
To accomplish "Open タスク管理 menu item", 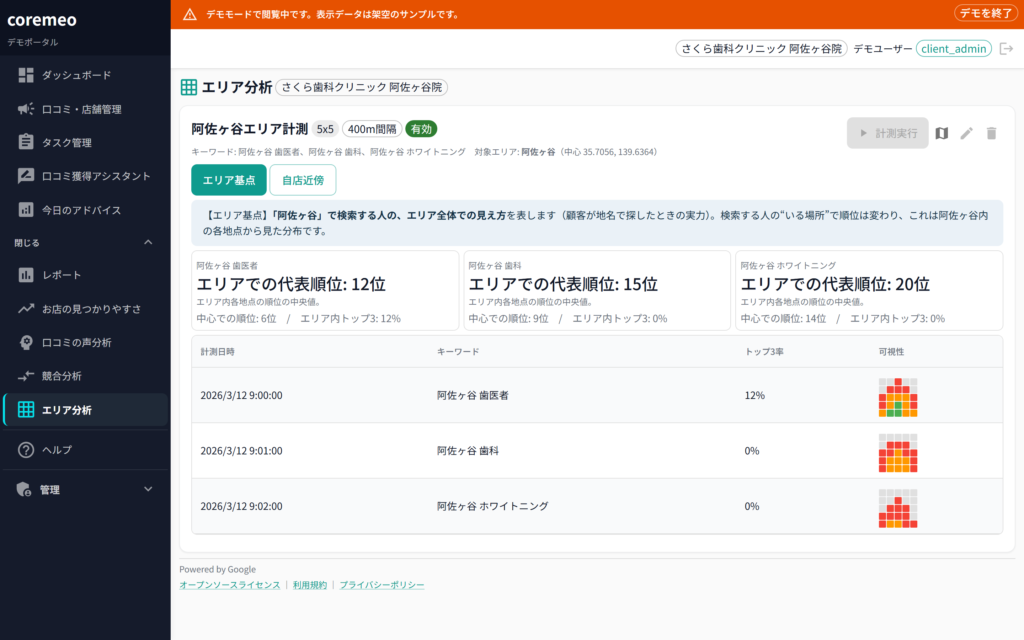I will (x=86, y=142).
